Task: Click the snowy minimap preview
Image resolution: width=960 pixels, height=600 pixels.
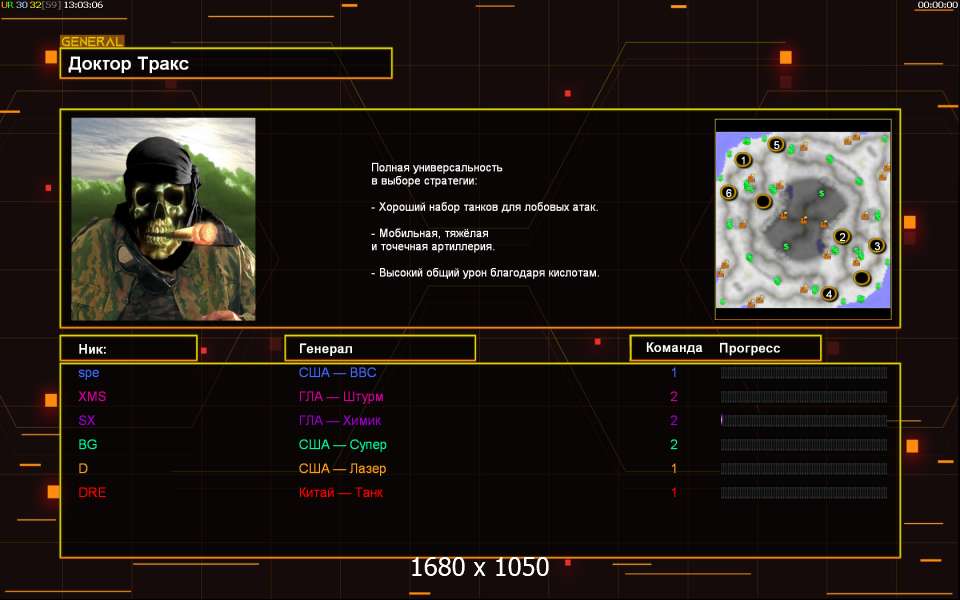Action: tap(803, 220)
